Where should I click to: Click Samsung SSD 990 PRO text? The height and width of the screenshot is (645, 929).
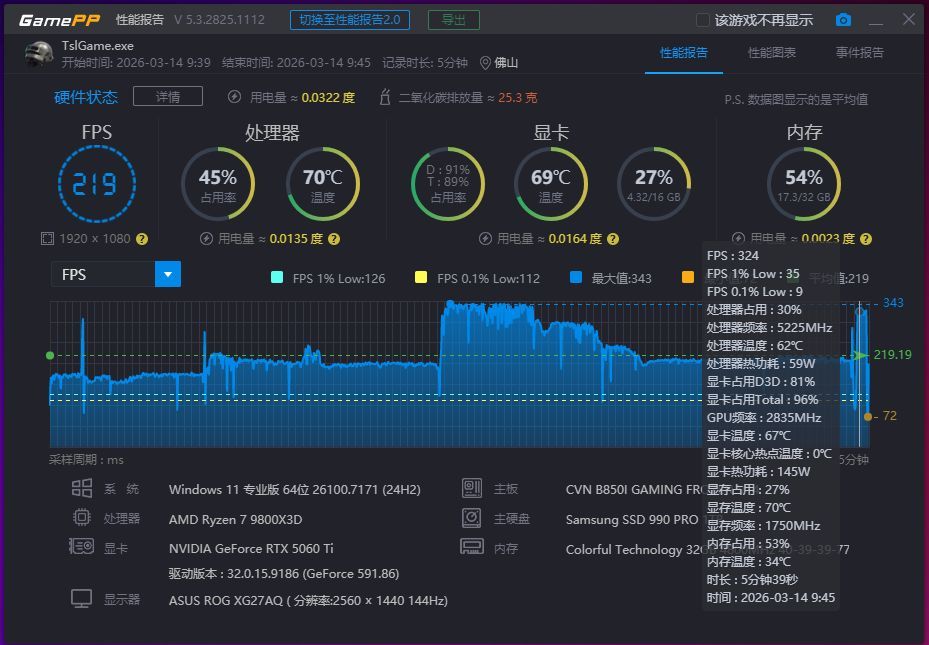(x=632, y=519)
